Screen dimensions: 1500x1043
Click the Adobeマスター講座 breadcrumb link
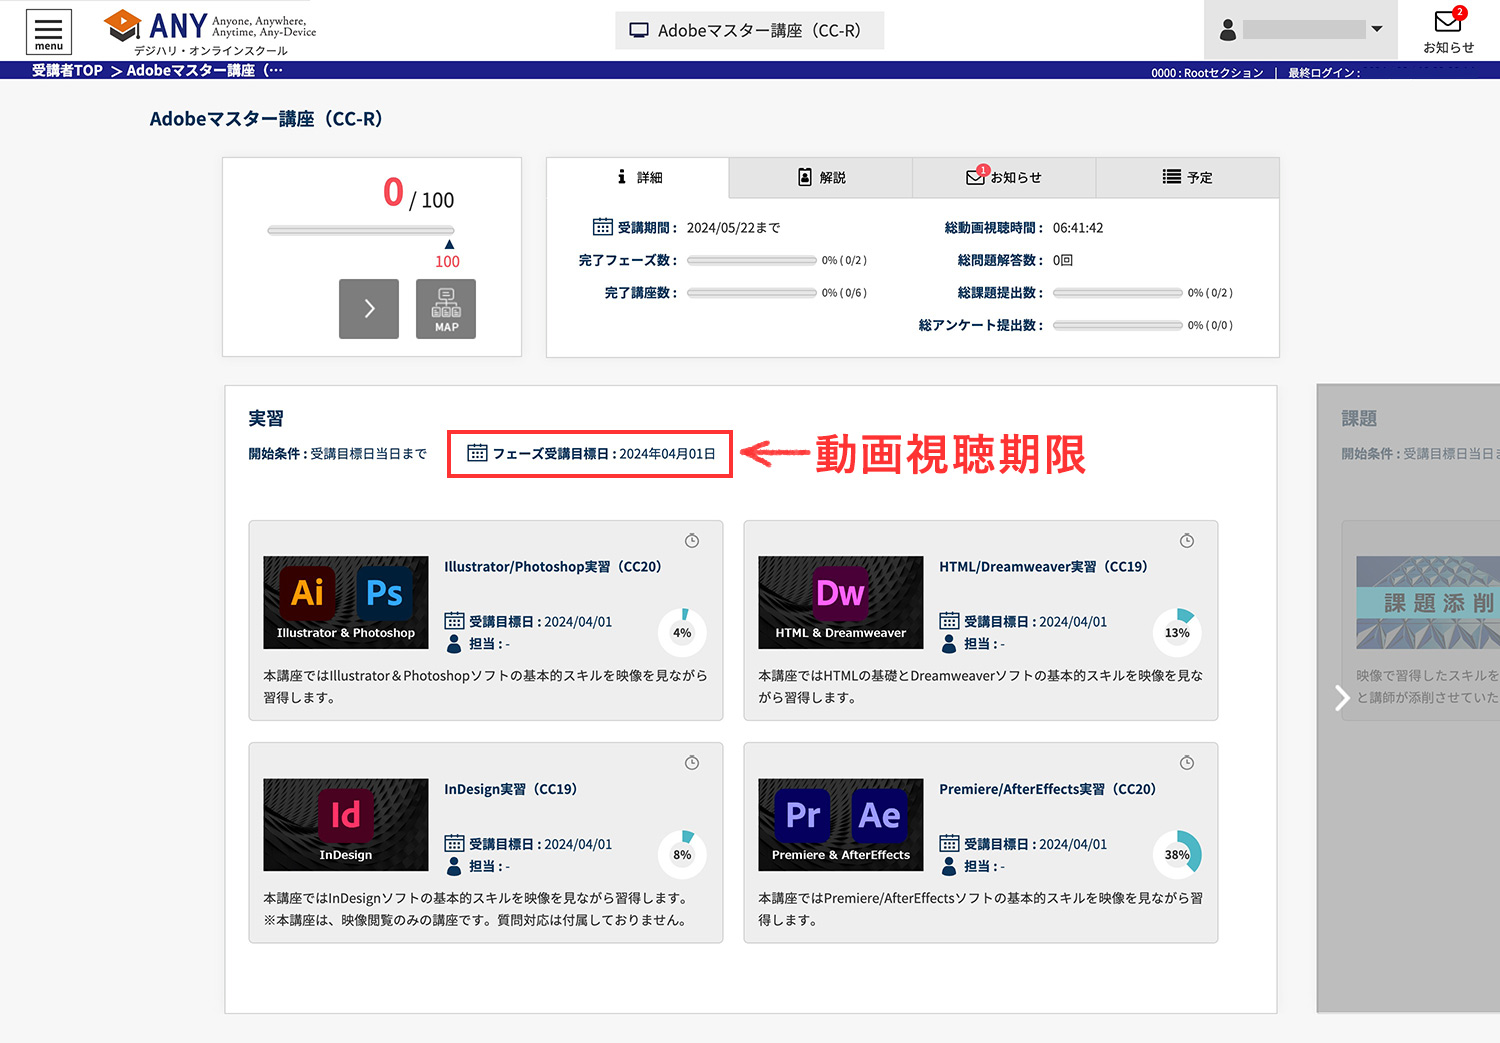204,70
